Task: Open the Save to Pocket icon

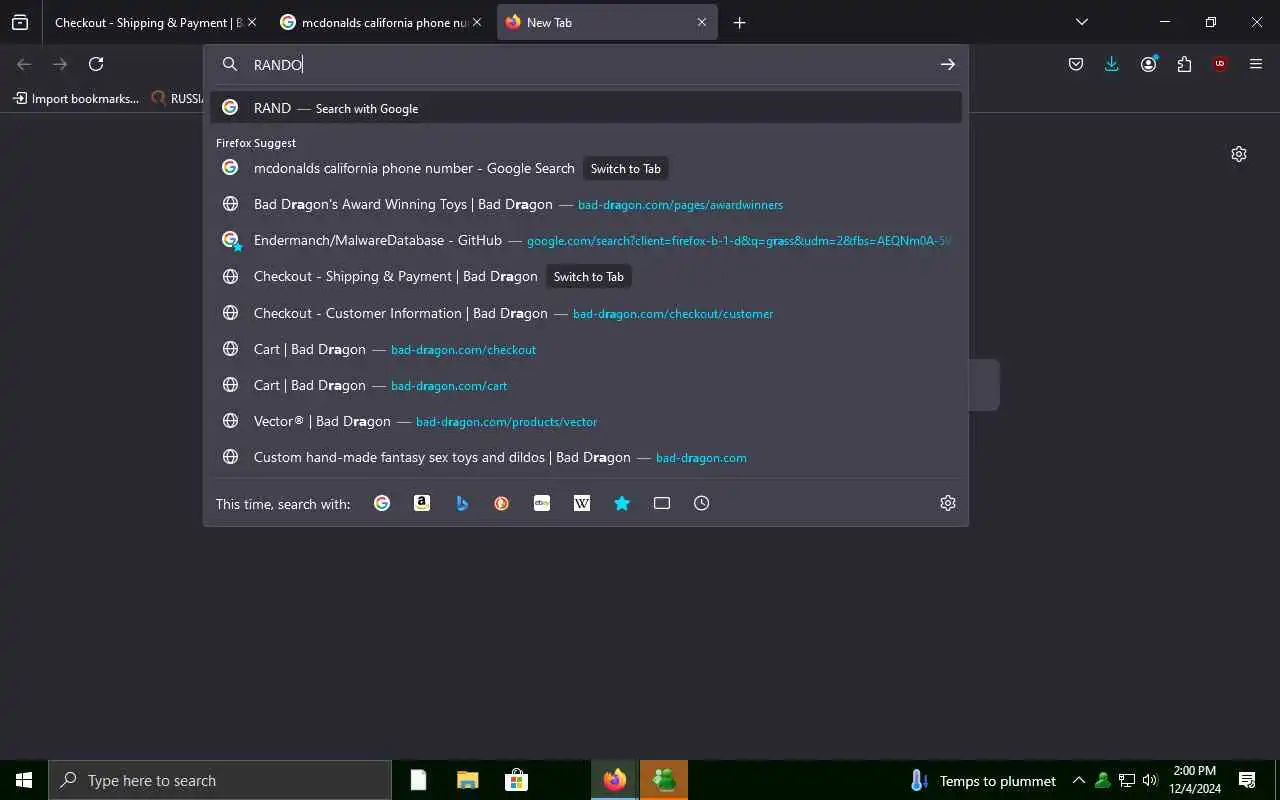Action: tap(1076, 64)
